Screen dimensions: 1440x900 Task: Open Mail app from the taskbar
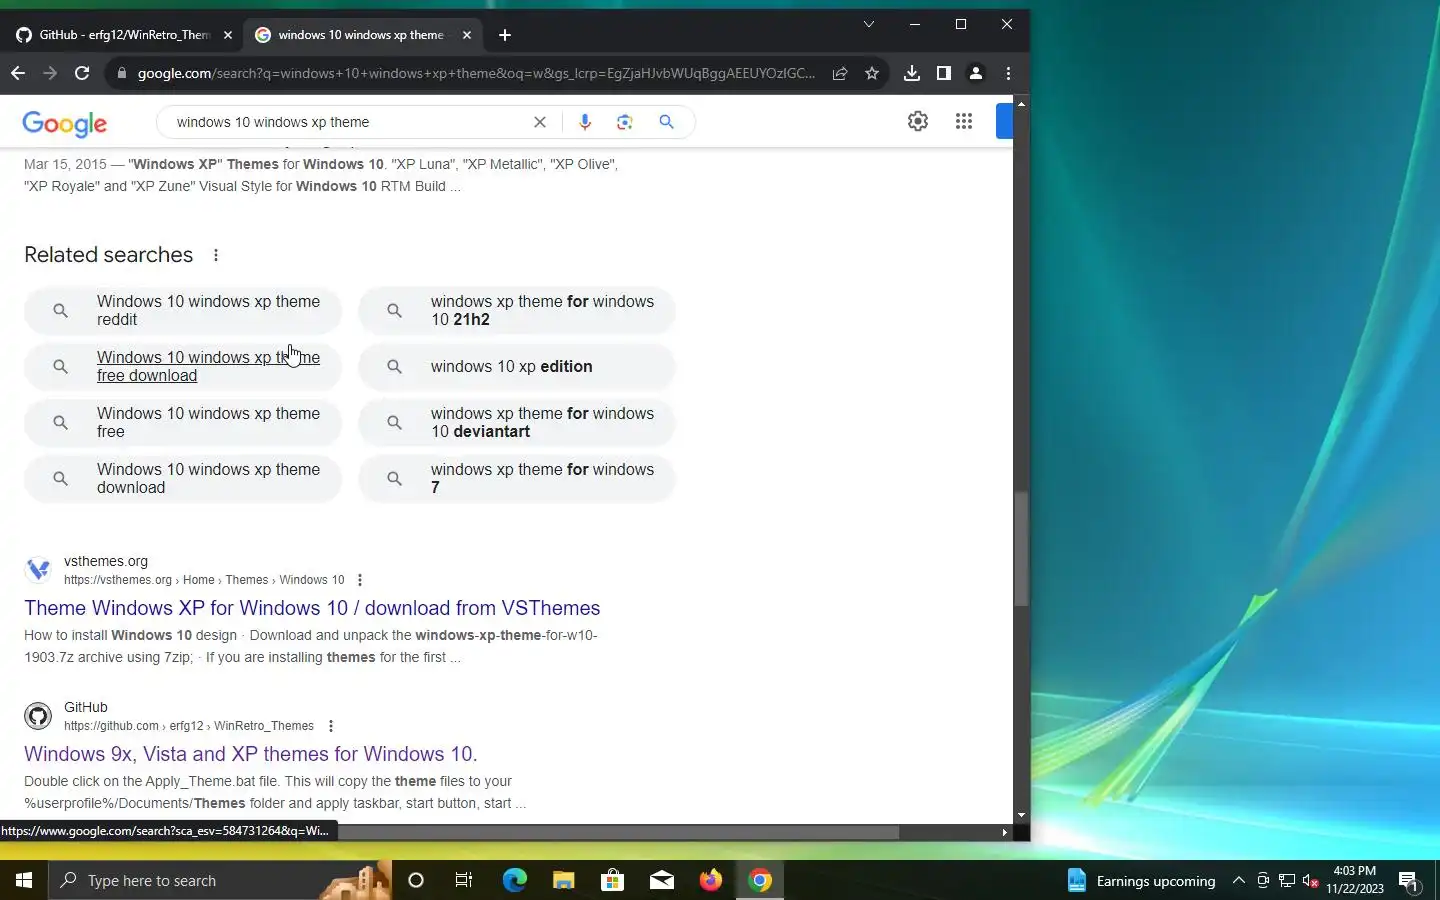[x=662, y=880]
